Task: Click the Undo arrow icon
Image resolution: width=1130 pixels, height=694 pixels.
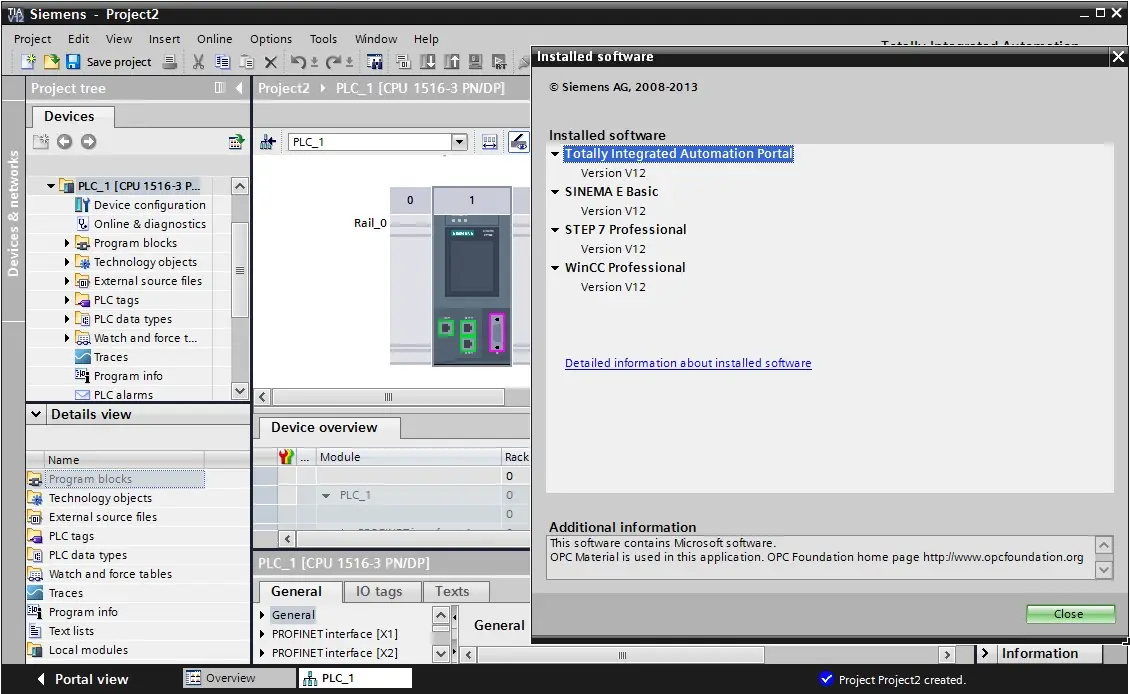Action: coord(298,62)
